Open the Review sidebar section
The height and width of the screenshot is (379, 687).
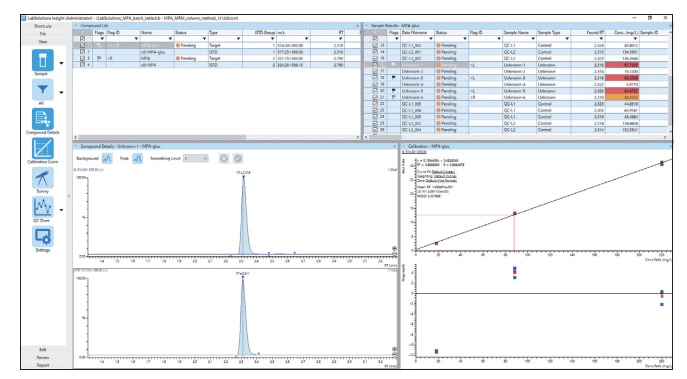[42, 358]
